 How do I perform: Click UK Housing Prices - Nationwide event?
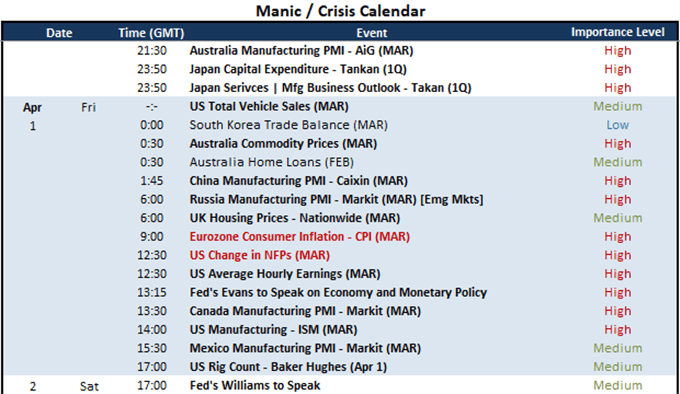(294, 218)
